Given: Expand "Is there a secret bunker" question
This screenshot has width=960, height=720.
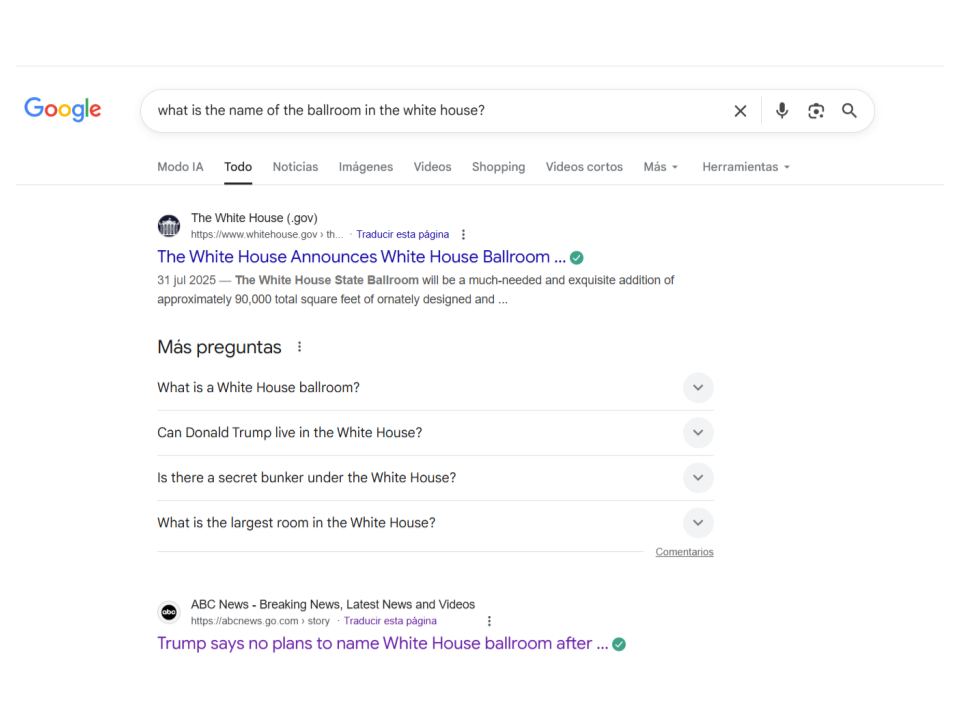Looking at the screenshot, I should coord(698,478).
